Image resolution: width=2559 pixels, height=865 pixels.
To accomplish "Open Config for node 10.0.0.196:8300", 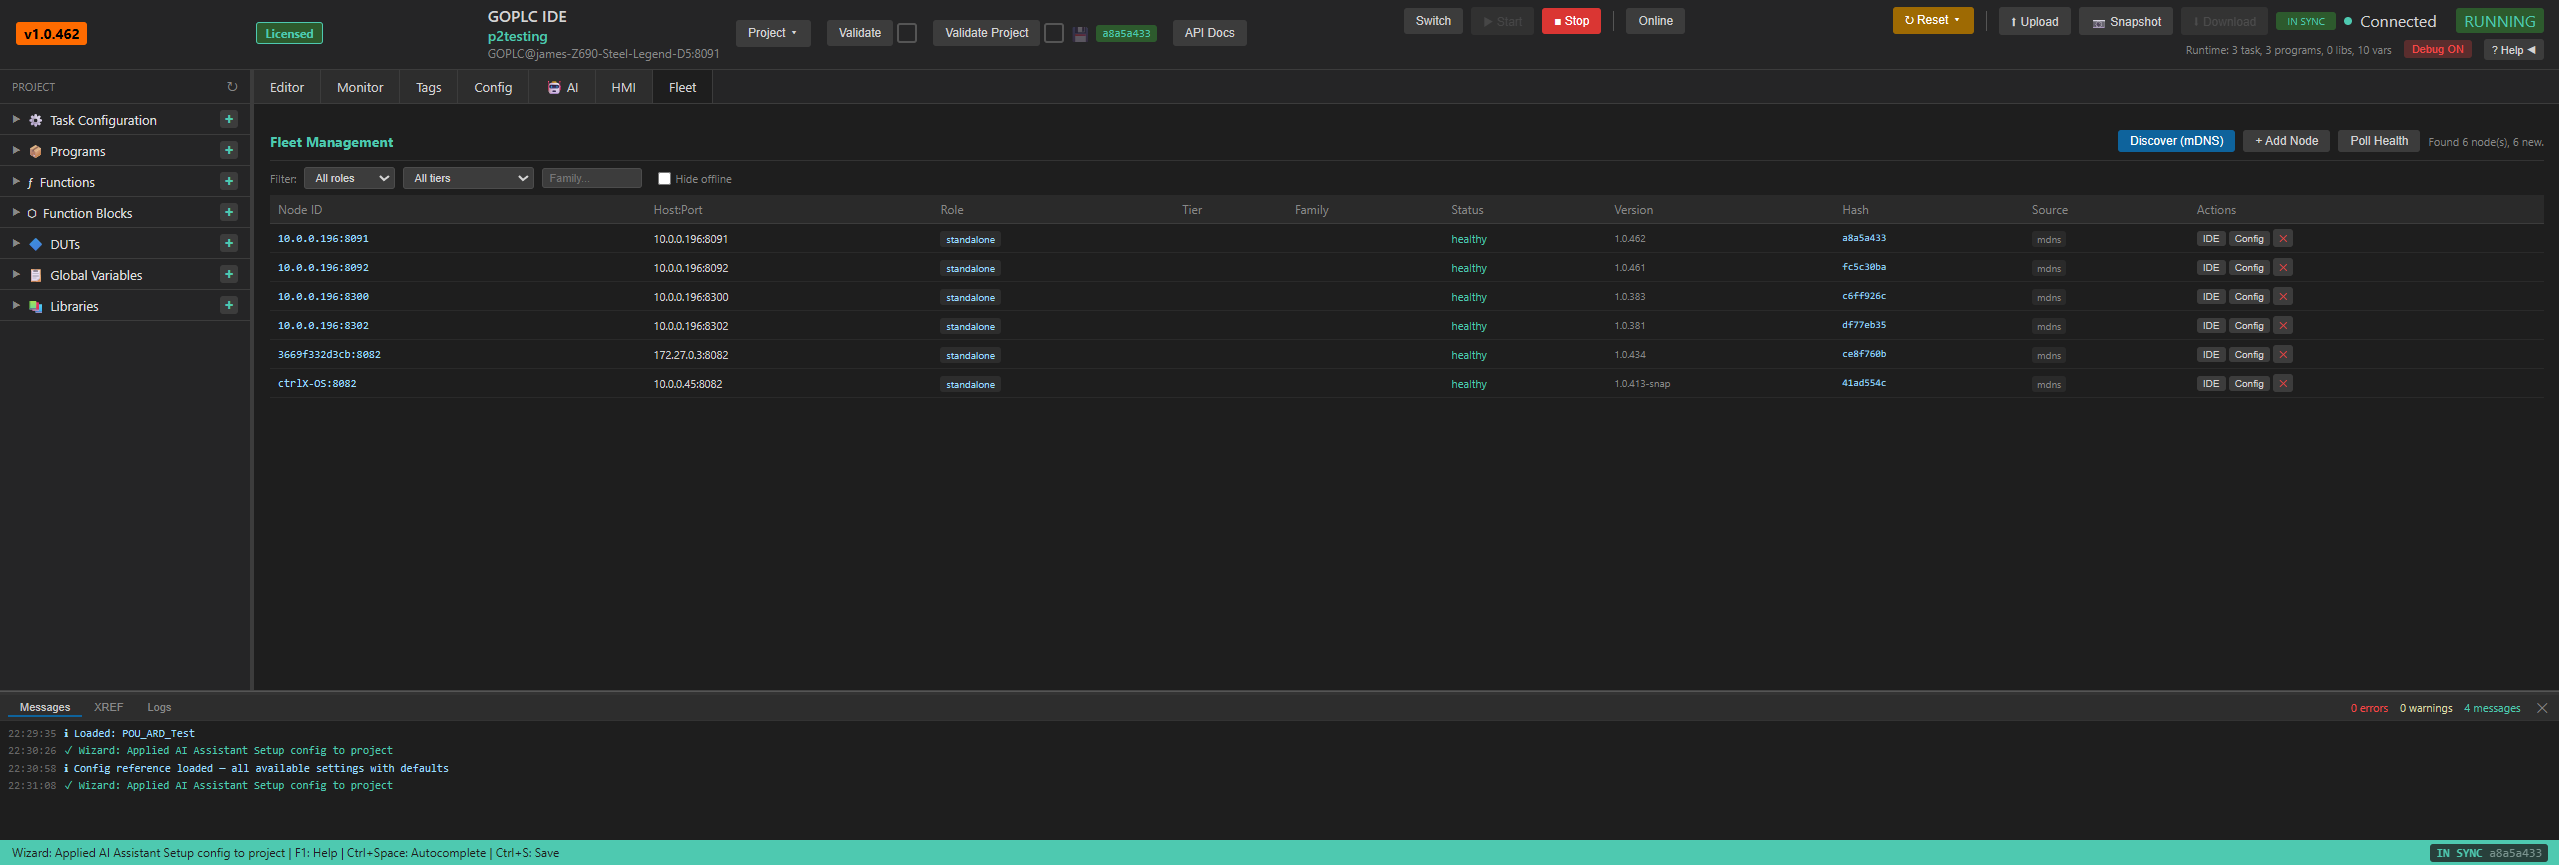I will (x=2249, y=296).
